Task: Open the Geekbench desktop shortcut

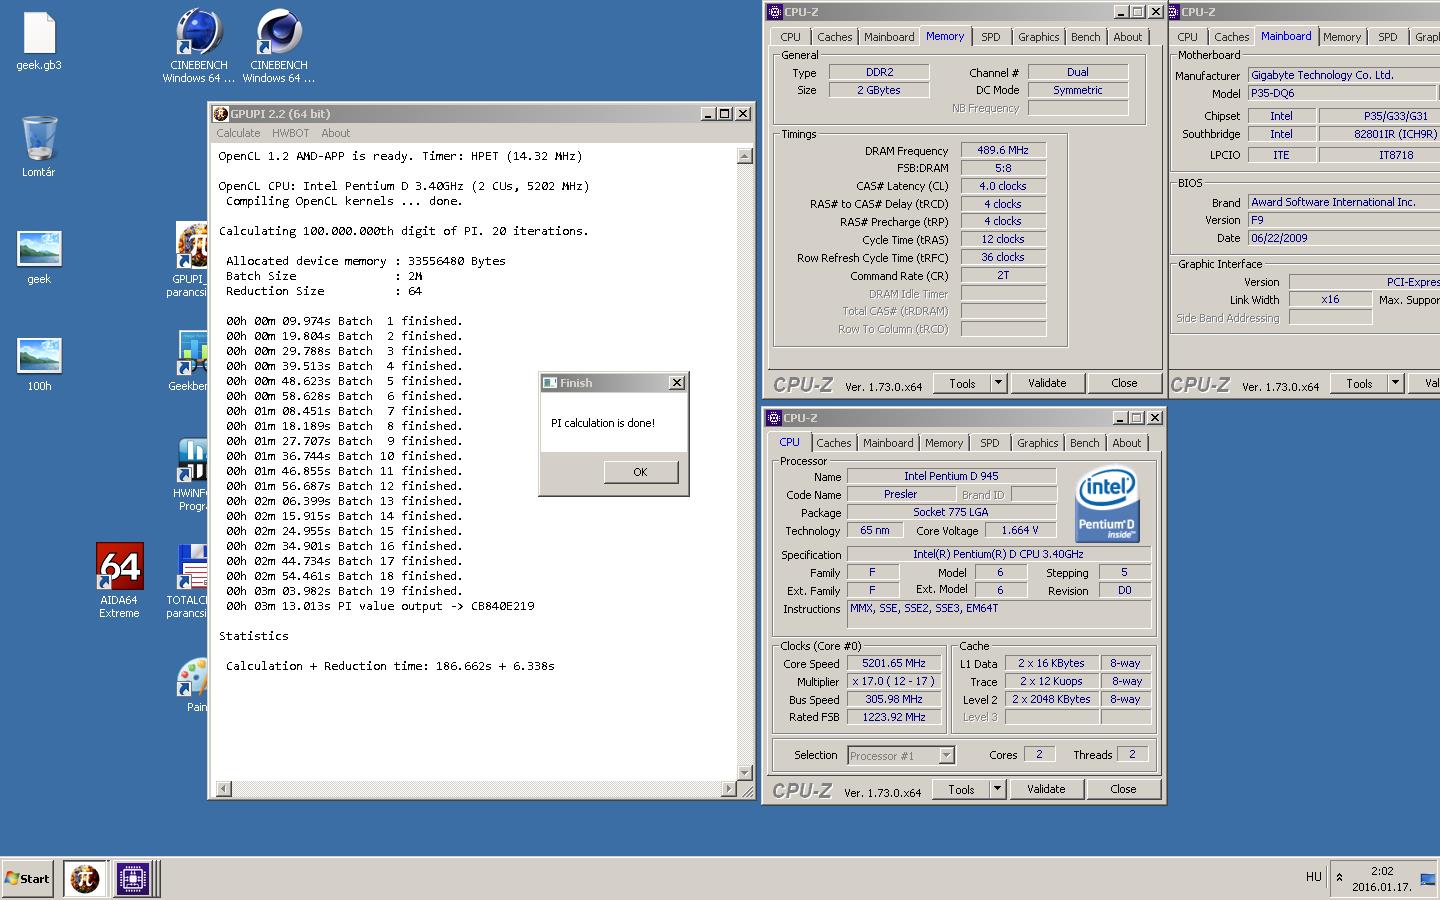Action: pos(190,360)
